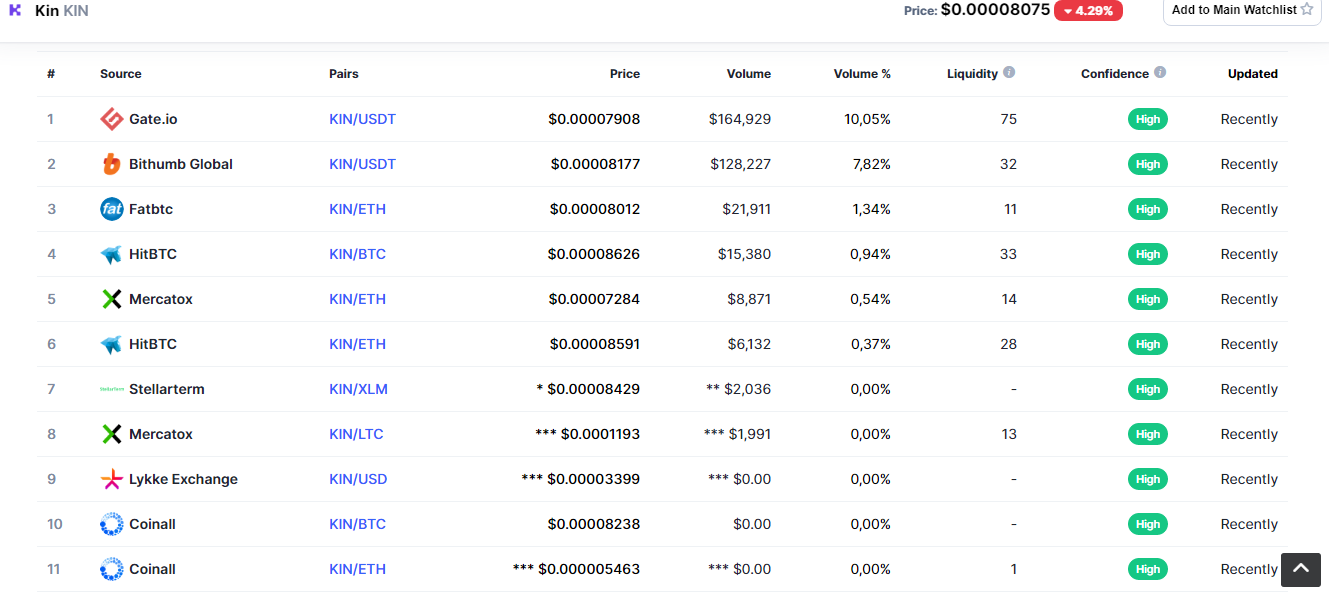Open the KIN/LTC pair link
Viewport: 1329px width, 593px height.
pos(356,434)
